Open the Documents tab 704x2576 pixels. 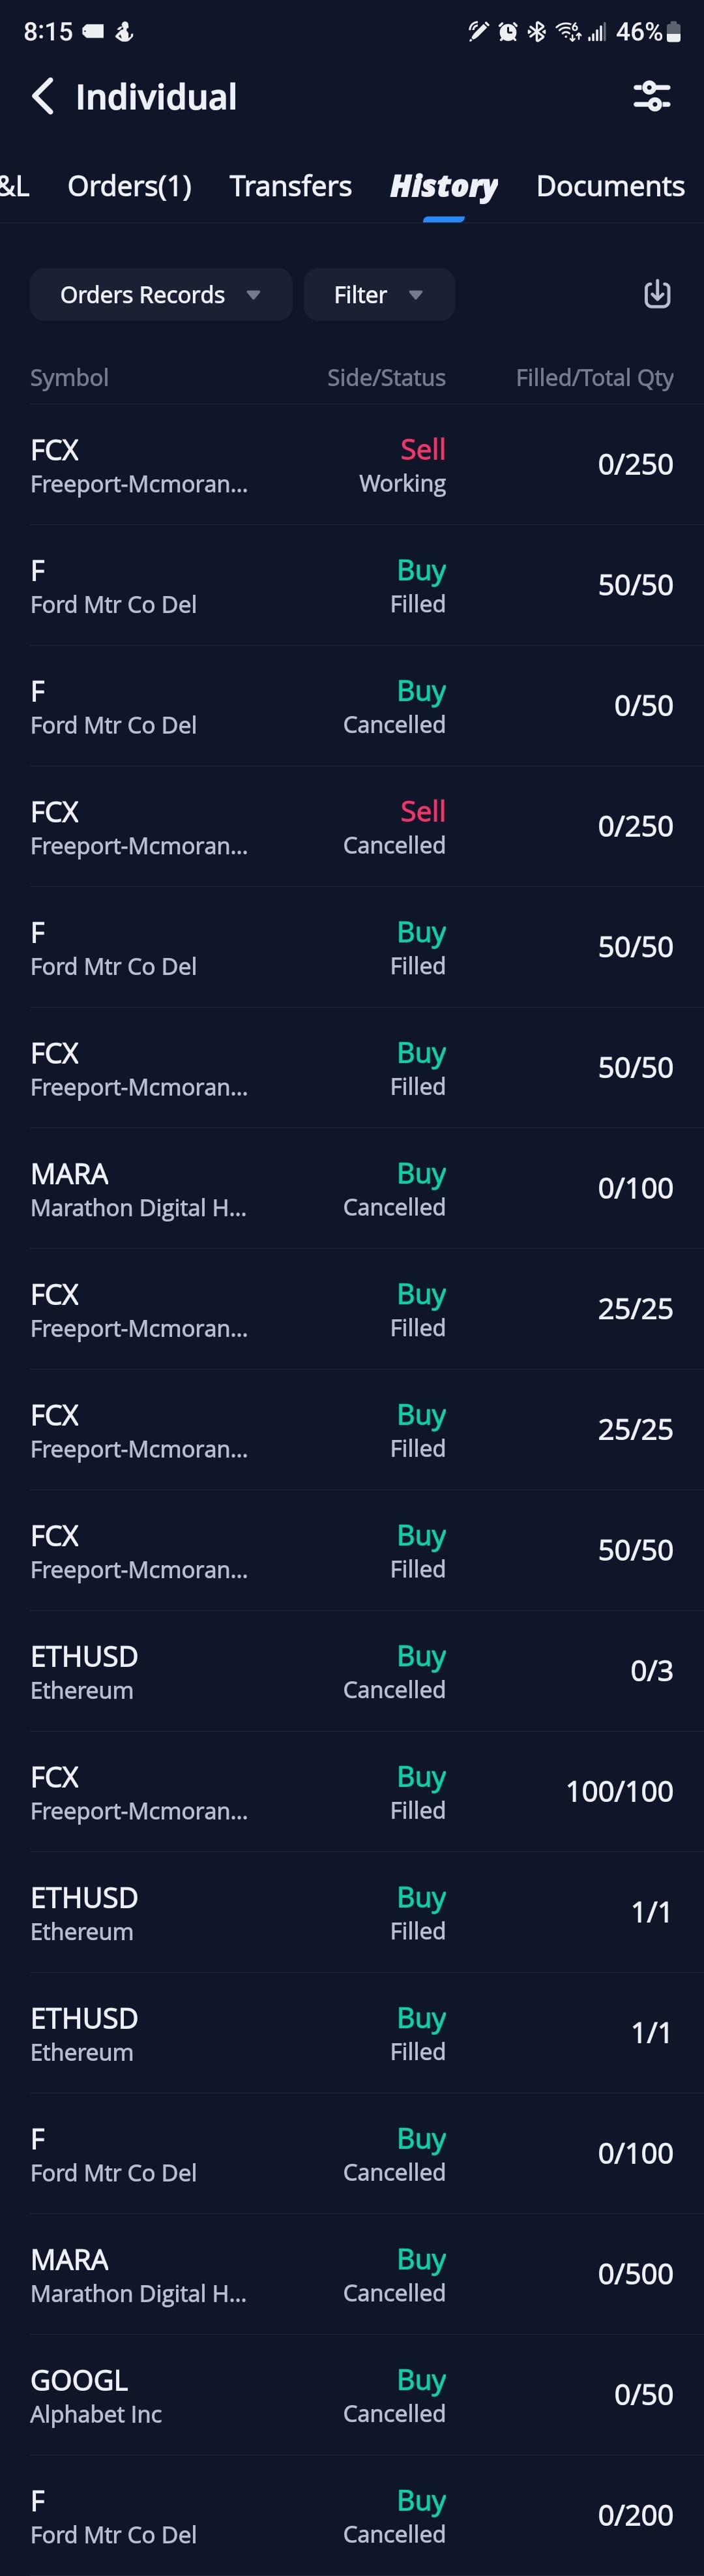tap(610, 186)
